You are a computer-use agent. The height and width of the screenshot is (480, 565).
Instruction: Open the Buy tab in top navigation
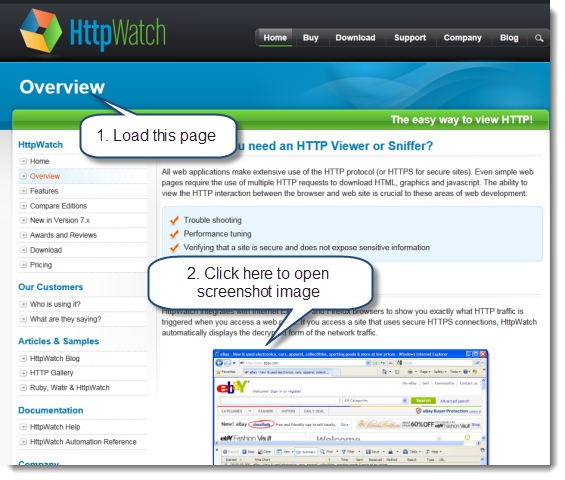coord(311,38)
